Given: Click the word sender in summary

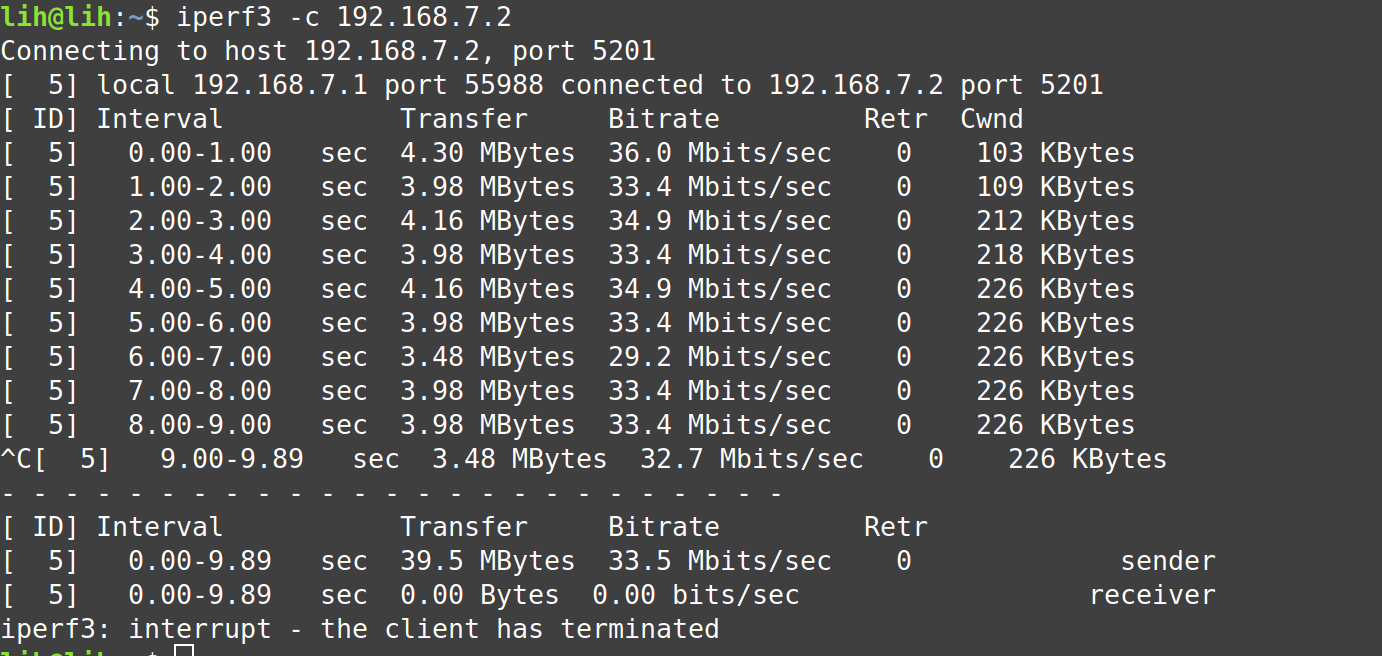Looking at the screenshot, I should pyautogui.click(x=1167, y=561).
